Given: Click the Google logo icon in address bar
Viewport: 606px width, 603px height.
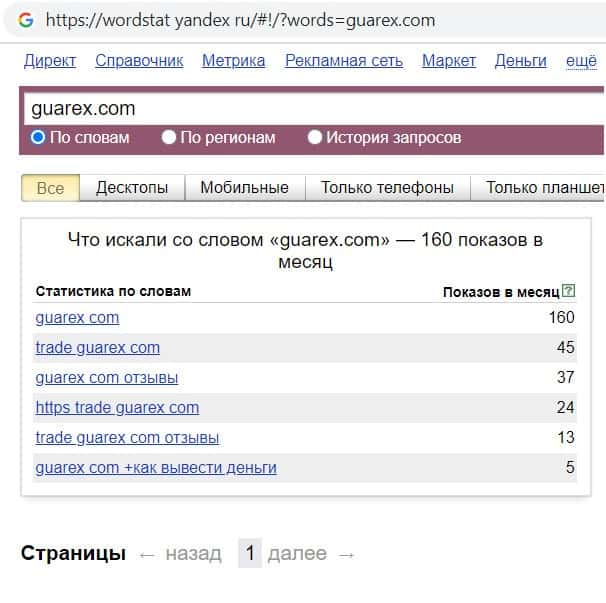Looking at the screenshot, I should pos(26,19).
